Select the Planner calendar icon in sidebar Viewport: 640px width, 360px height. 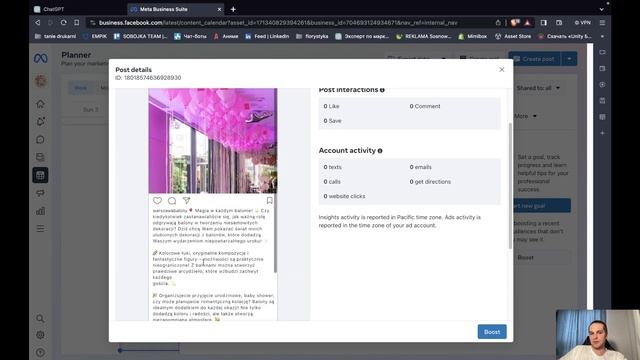coord(40,175)
